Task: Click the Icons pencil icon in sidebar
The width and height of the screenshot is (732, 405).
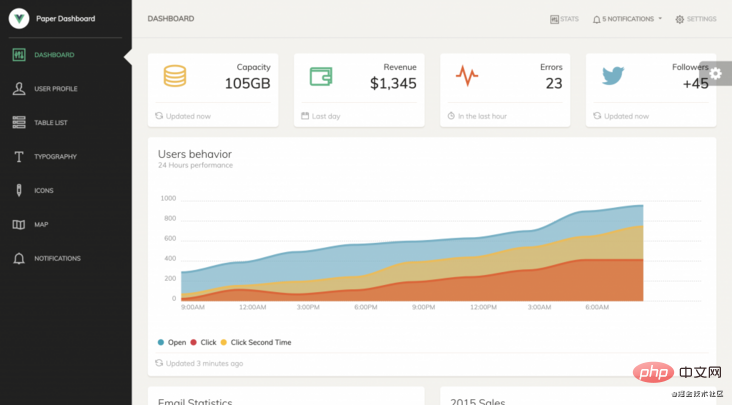Action: [19, 190]
